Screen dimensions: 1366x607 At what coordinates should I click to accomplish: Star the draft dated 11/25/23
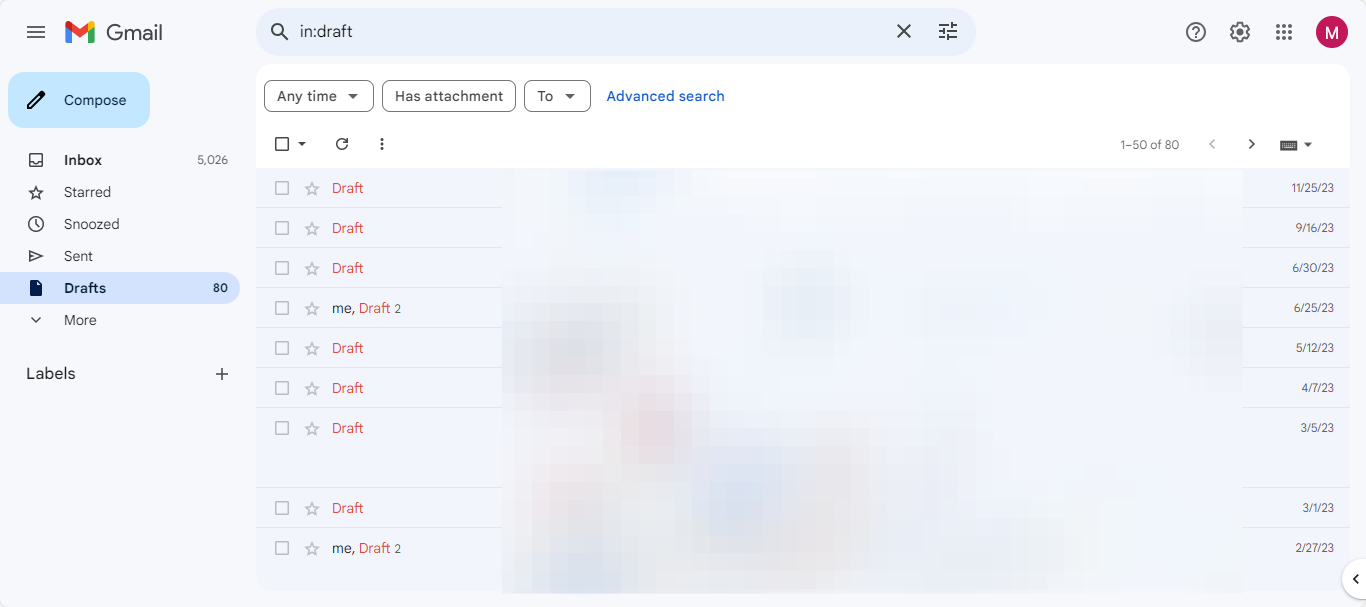point(312,188)
